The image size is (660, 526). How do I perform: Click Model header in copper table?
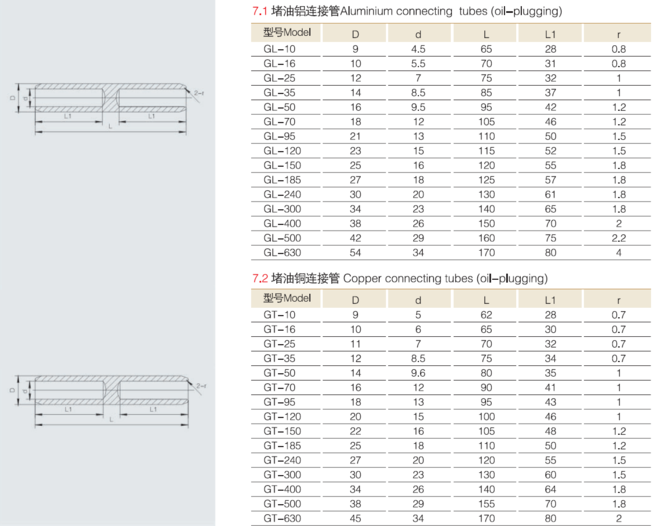point(287,298)
